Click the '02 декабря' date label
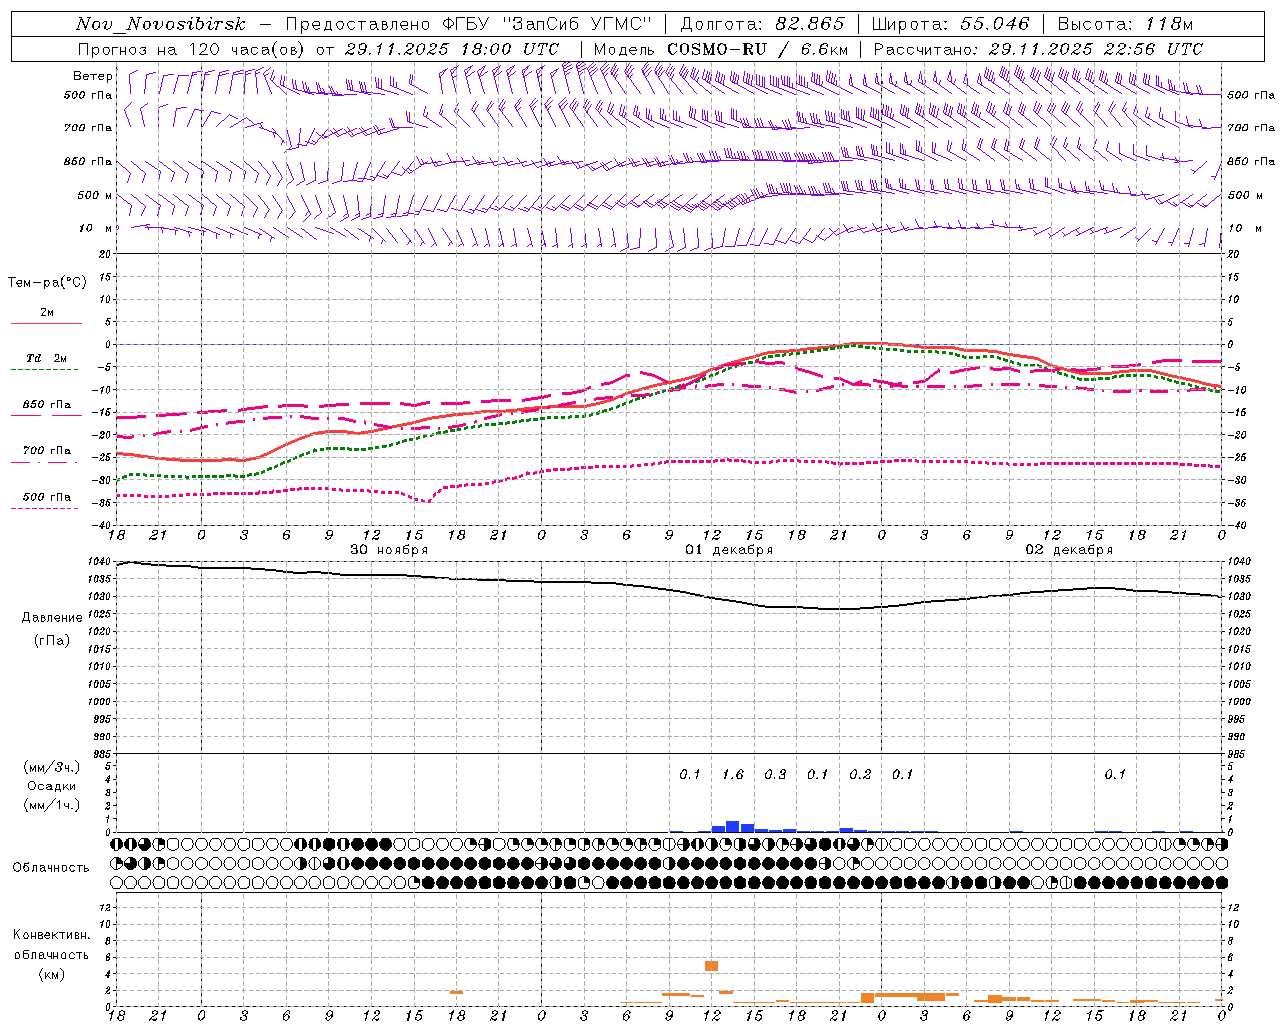 coord(1069,550)
